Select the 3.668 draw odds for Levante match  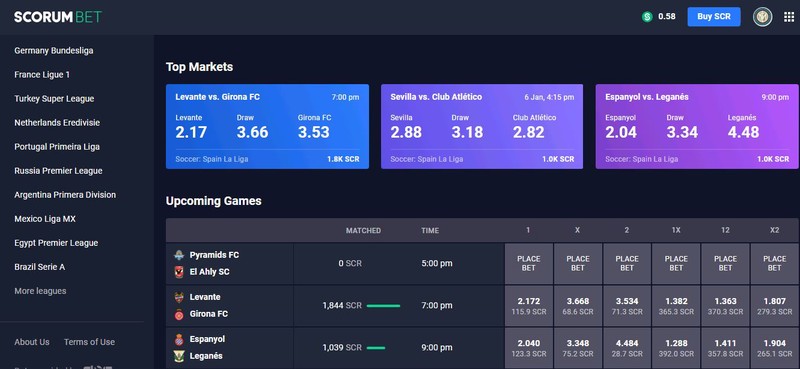pos(578,306)
